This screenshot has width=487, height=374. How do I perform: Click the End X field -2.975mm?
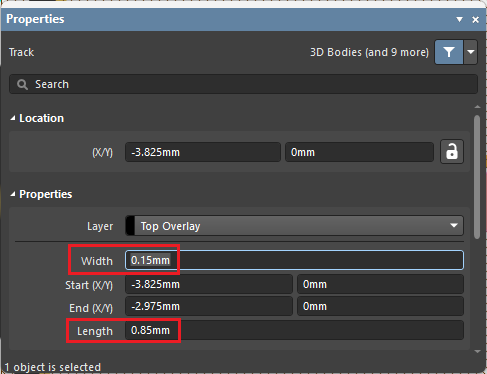point(209,306)
